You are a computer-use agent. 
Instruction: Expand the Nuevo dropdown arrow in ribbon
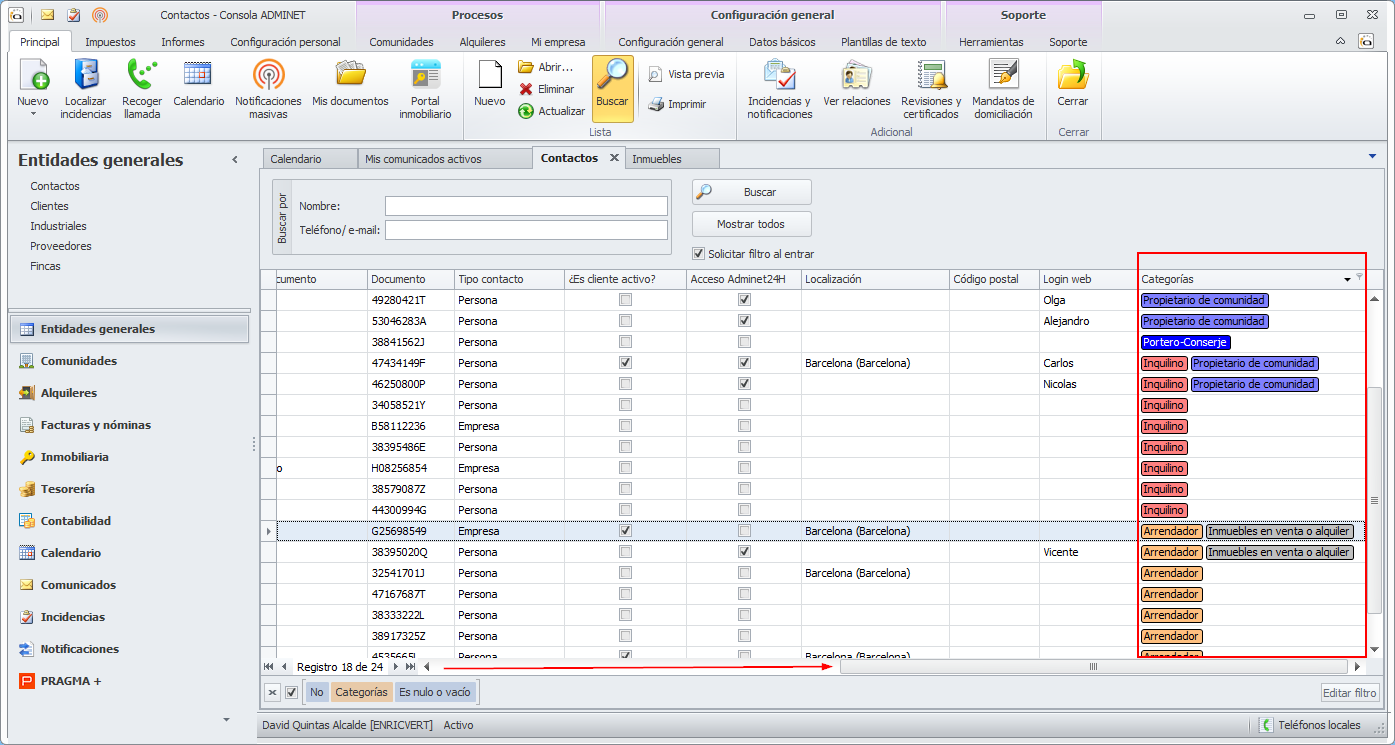(32, 114)
